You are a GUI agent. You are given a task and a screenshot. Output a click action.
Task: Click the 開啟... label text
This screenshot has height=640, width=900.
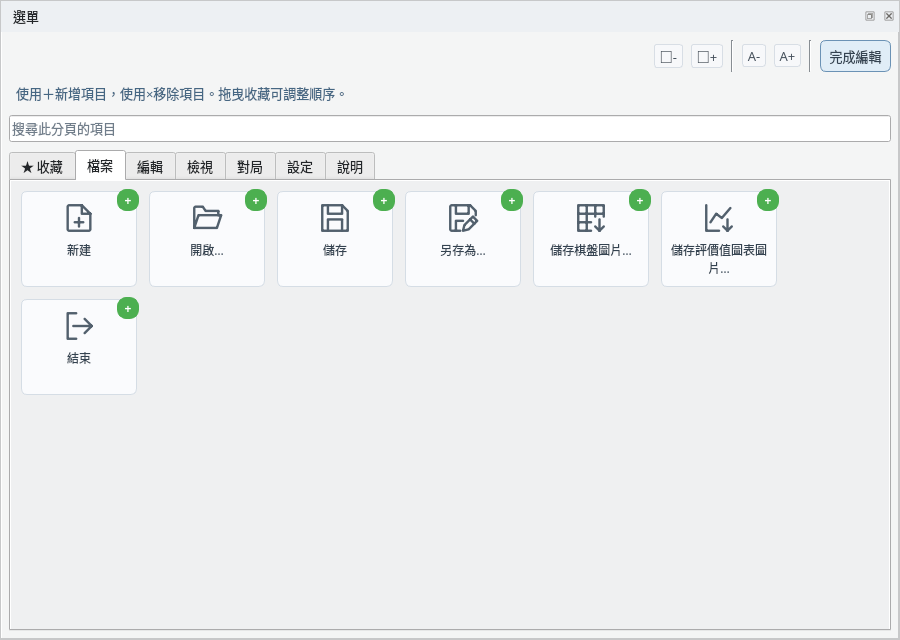pyautogui.click(x=207, y=250)
